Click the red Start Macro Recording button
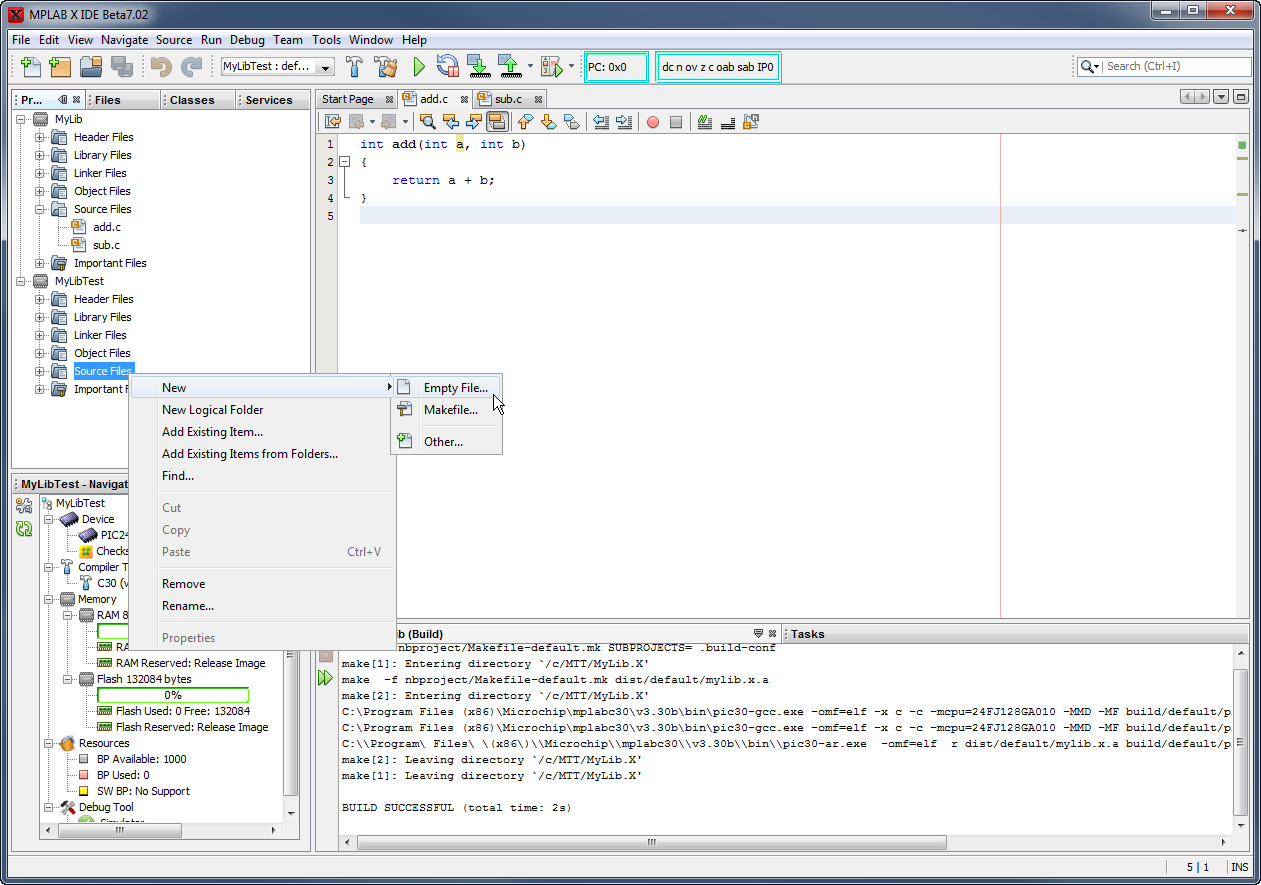 [x=653, y=122]
